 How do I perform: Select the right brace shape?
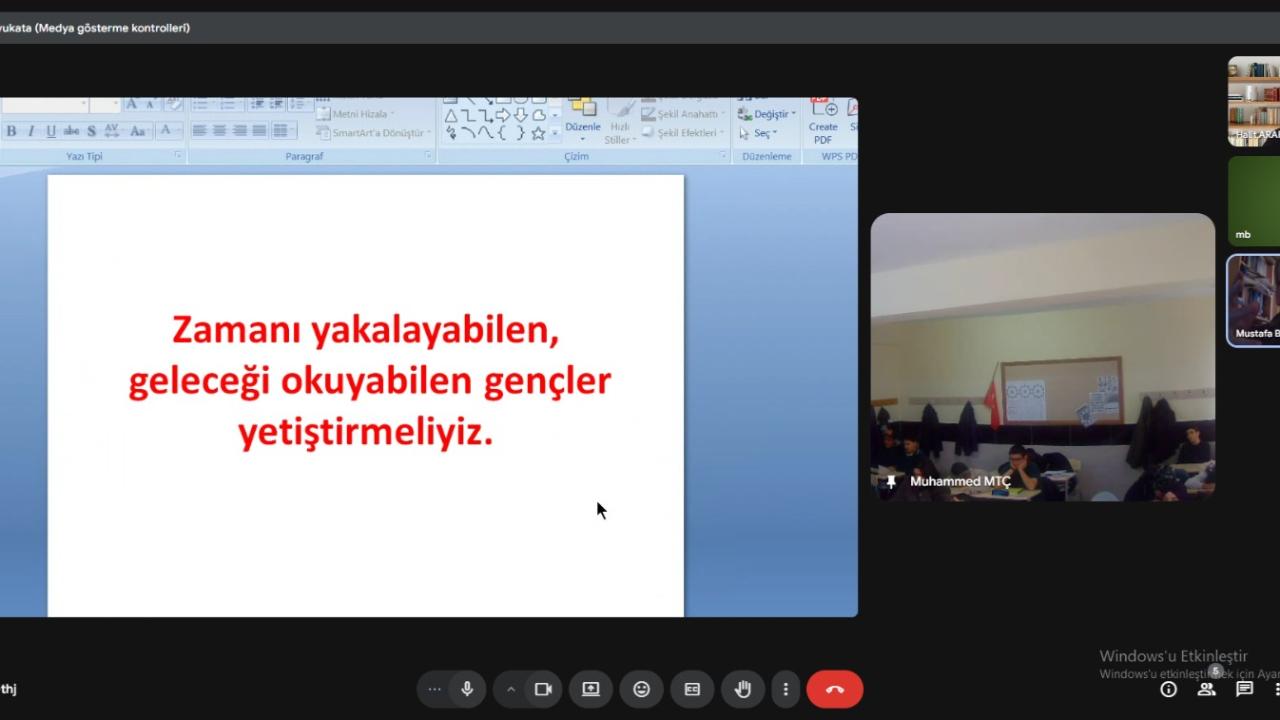[520, 133]
